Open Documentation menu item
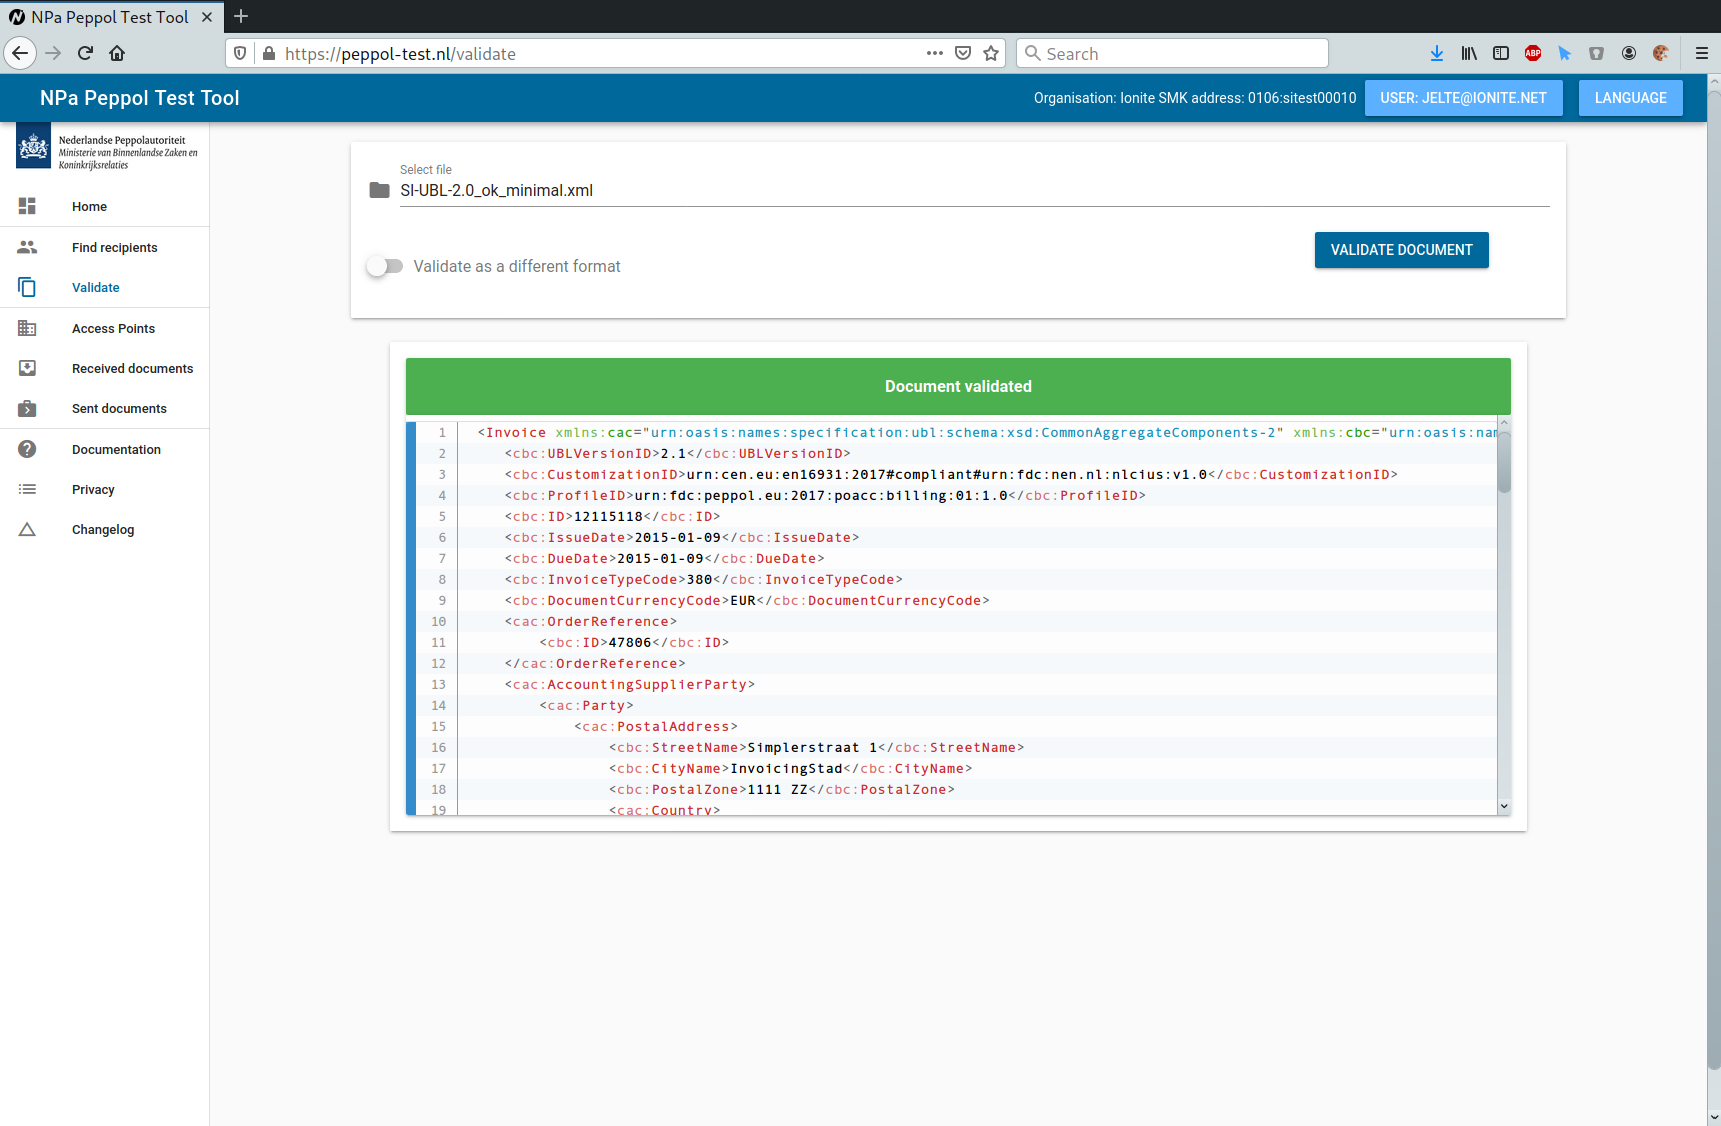 point(104,449)
